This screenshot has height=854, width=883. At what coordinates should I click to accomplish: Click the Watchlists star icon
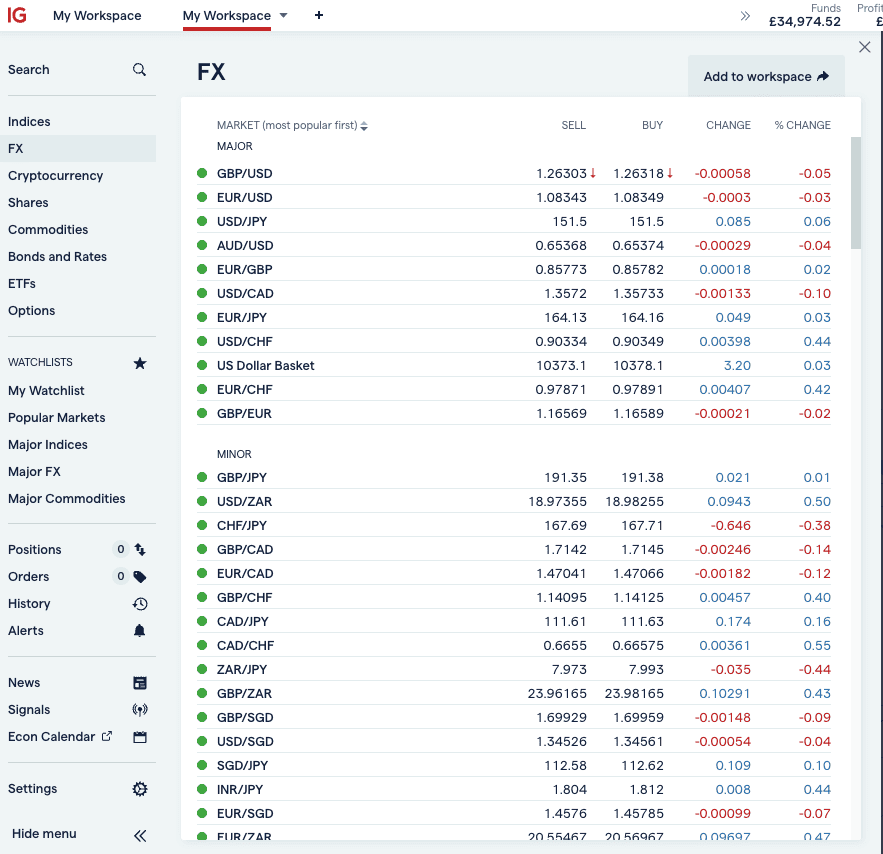tap(140, 363)
